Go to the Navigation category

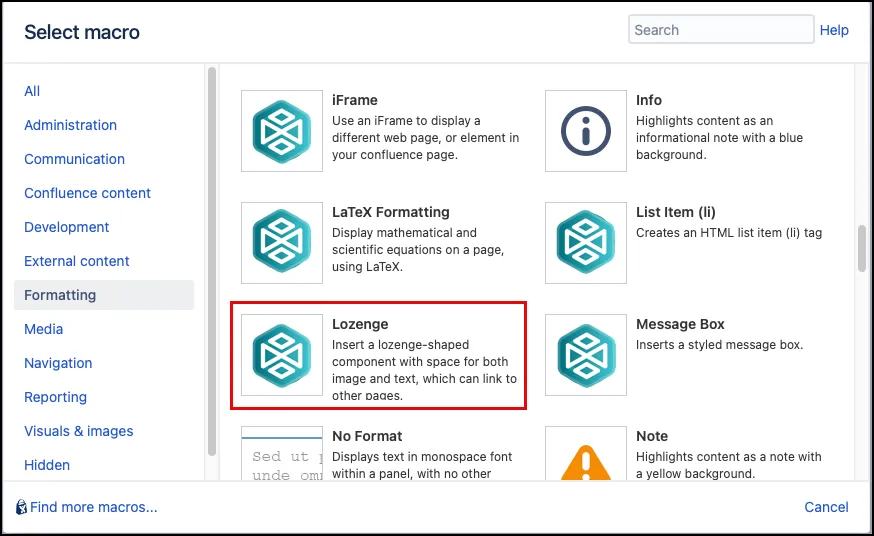click(x=58, y=363)
